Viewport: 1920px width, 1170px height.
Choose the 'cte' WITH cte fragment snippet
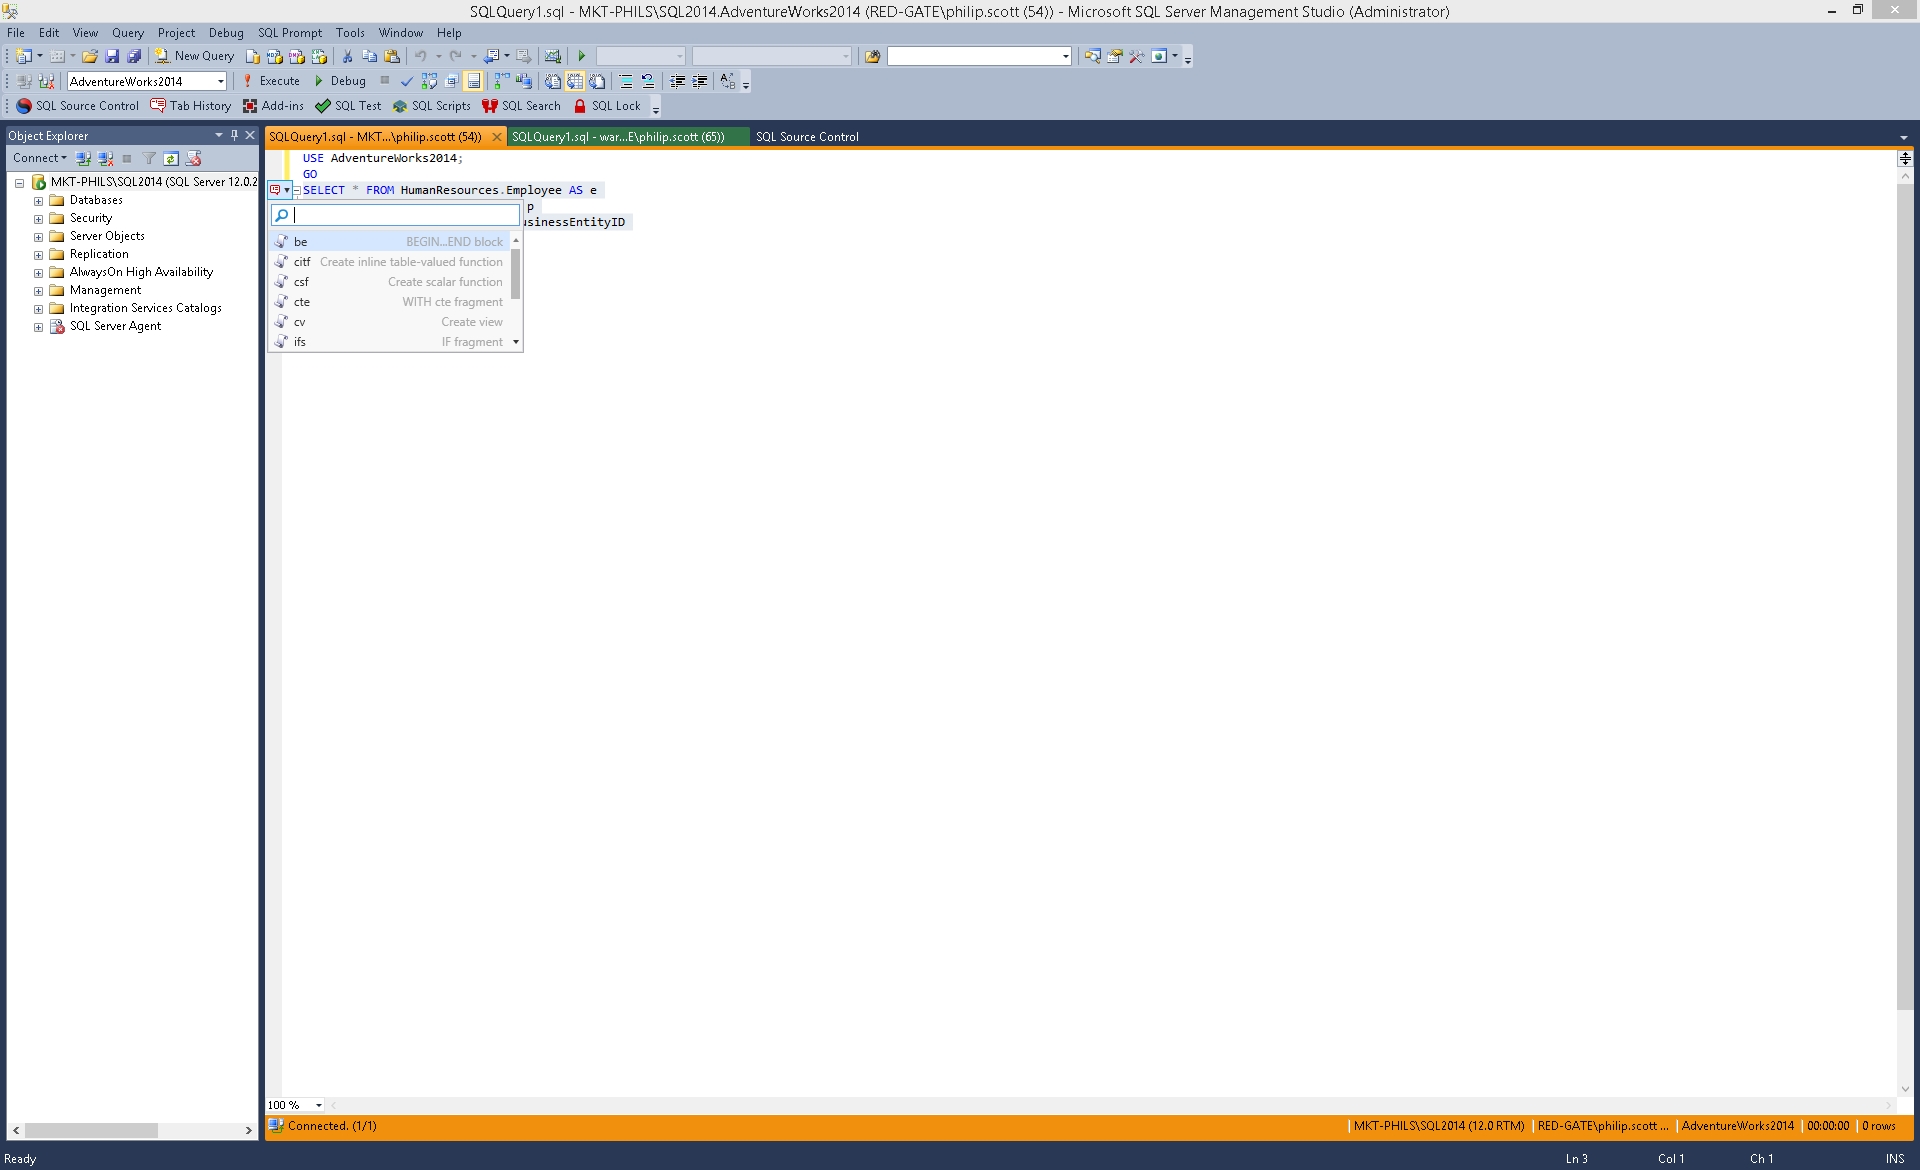(x=390, y=302)
